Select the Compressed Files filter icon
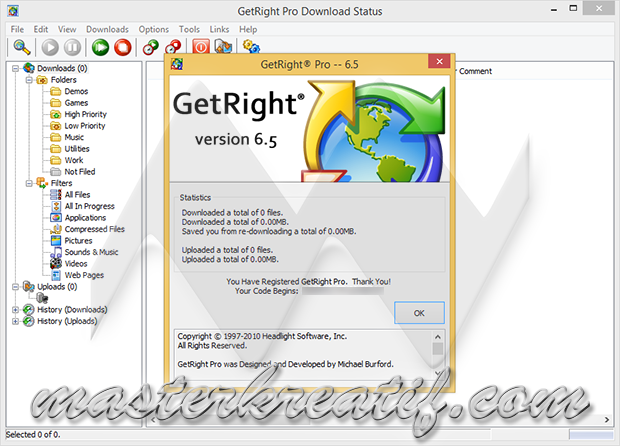Viewport: 620px width, 446px height. [56, 229]
